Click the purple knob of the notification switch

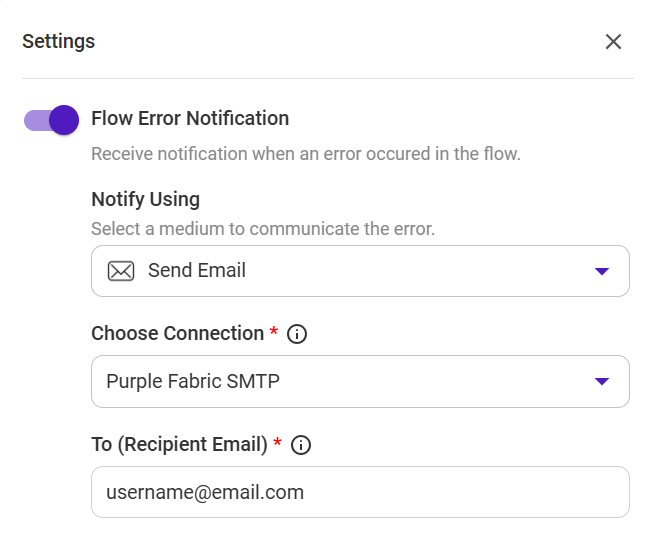pyautogui.click(x=63, y=120)
